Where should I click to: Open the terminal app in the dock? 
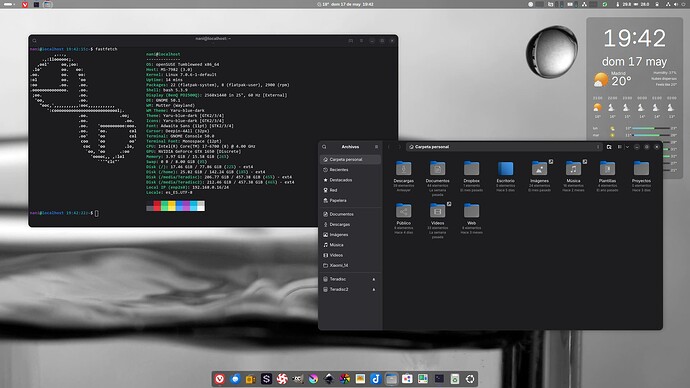pyautogui.click(x=439, y=379)
